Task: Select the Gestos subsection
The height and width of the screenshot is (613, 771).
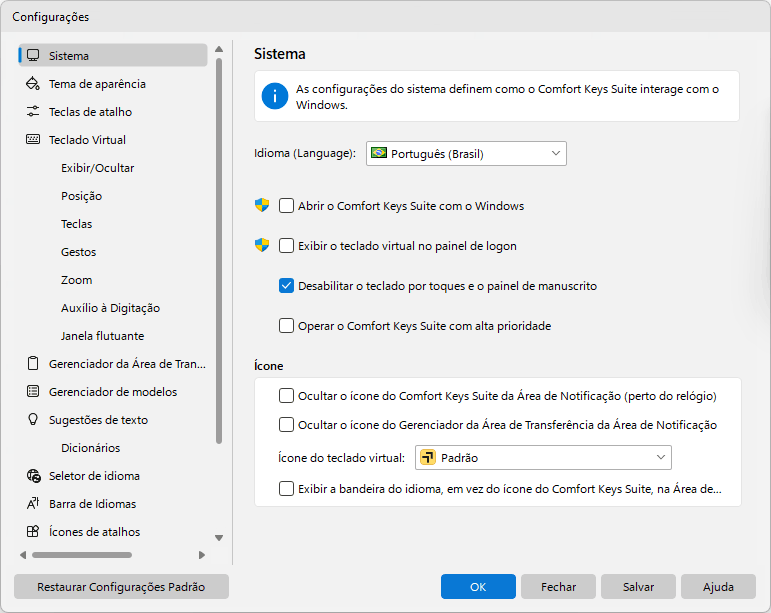Action: tap(78, 252)
